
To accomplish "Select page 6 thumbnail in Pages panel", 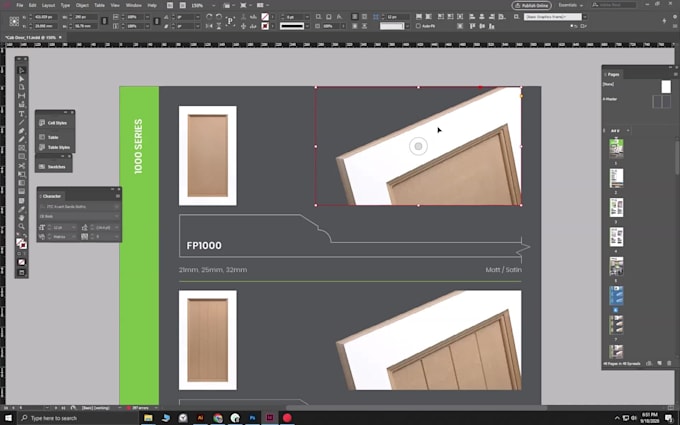I will coord(616,295).
